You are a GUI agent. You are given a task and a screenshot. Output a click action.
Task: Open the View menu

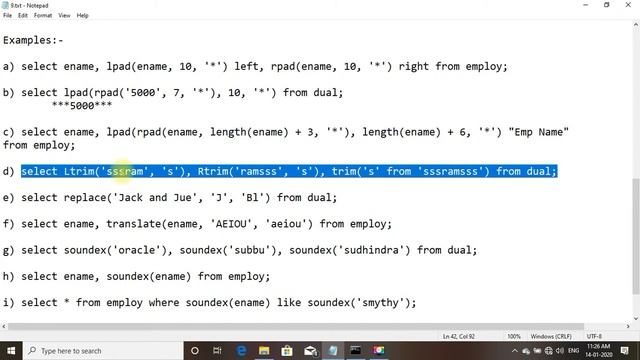(64, 16)
